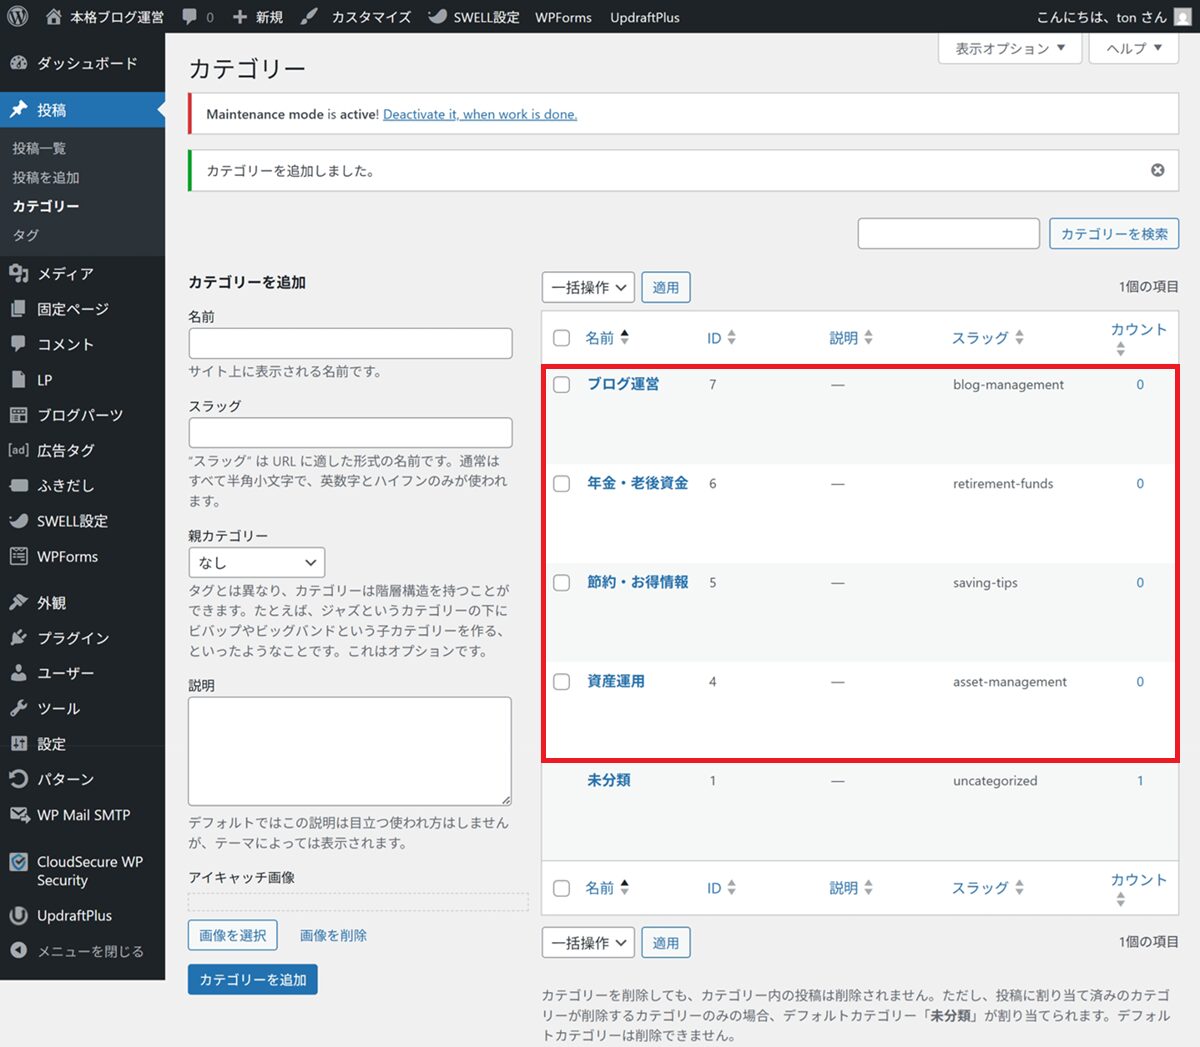Dismiss the category added notice
Screen dimensions: 1200x1047
[1157, 170]
